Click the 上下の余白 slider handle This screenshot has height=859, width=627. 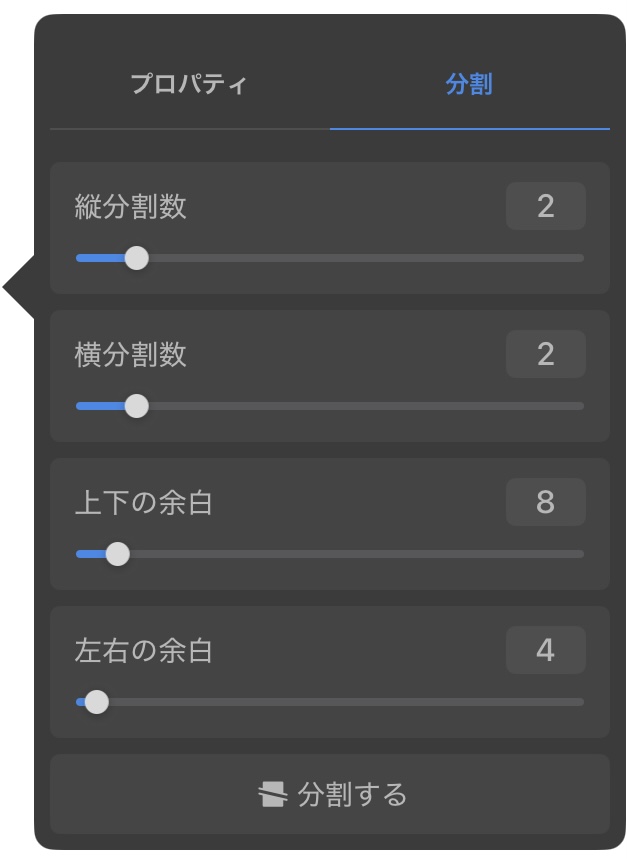[117, 554]
